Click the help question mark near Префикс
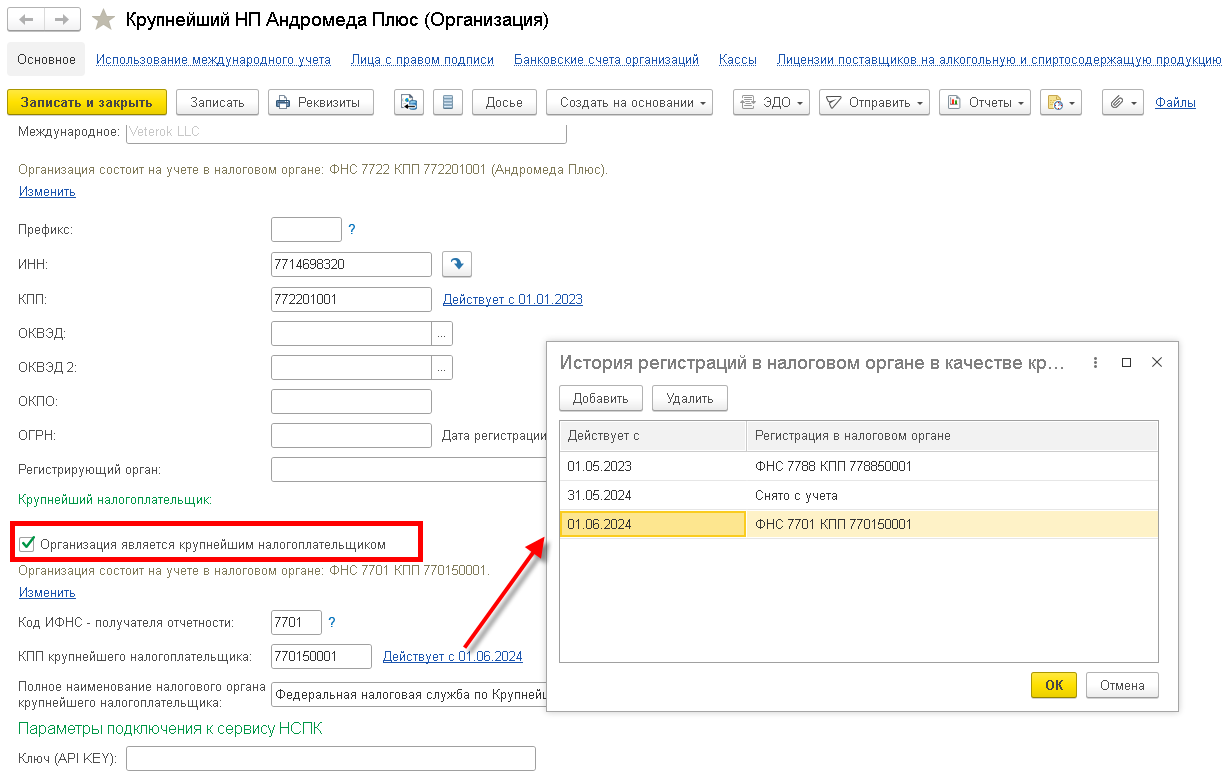This screenshot has width=1228, height=776. click(x=352, y=229)
